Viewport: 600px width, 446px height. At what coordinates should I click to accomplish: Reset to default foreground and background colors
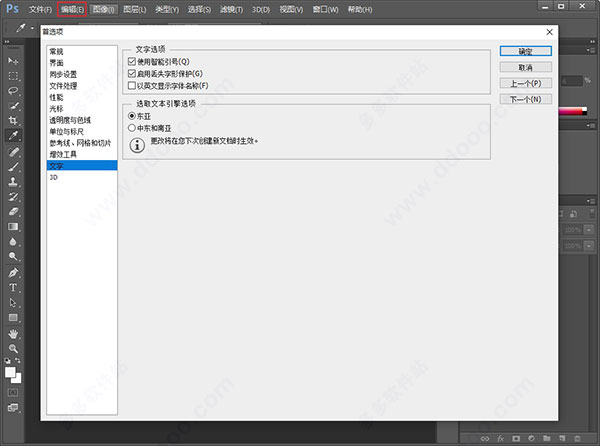click(x=7, y=360)
